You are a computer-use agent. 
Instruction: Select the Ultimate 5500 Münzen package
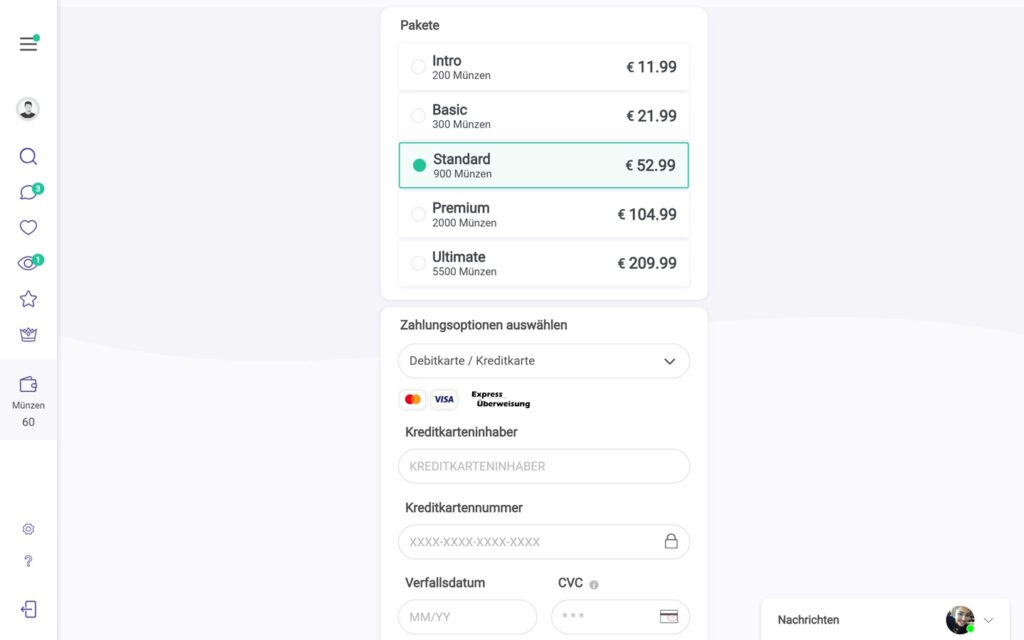(x=543, y=263)
